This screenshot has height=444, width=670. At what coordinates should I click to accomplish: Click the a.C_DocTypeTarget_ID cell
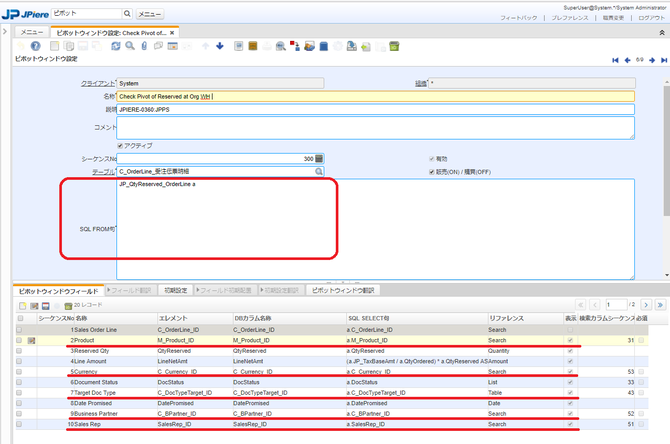[376, 393]
